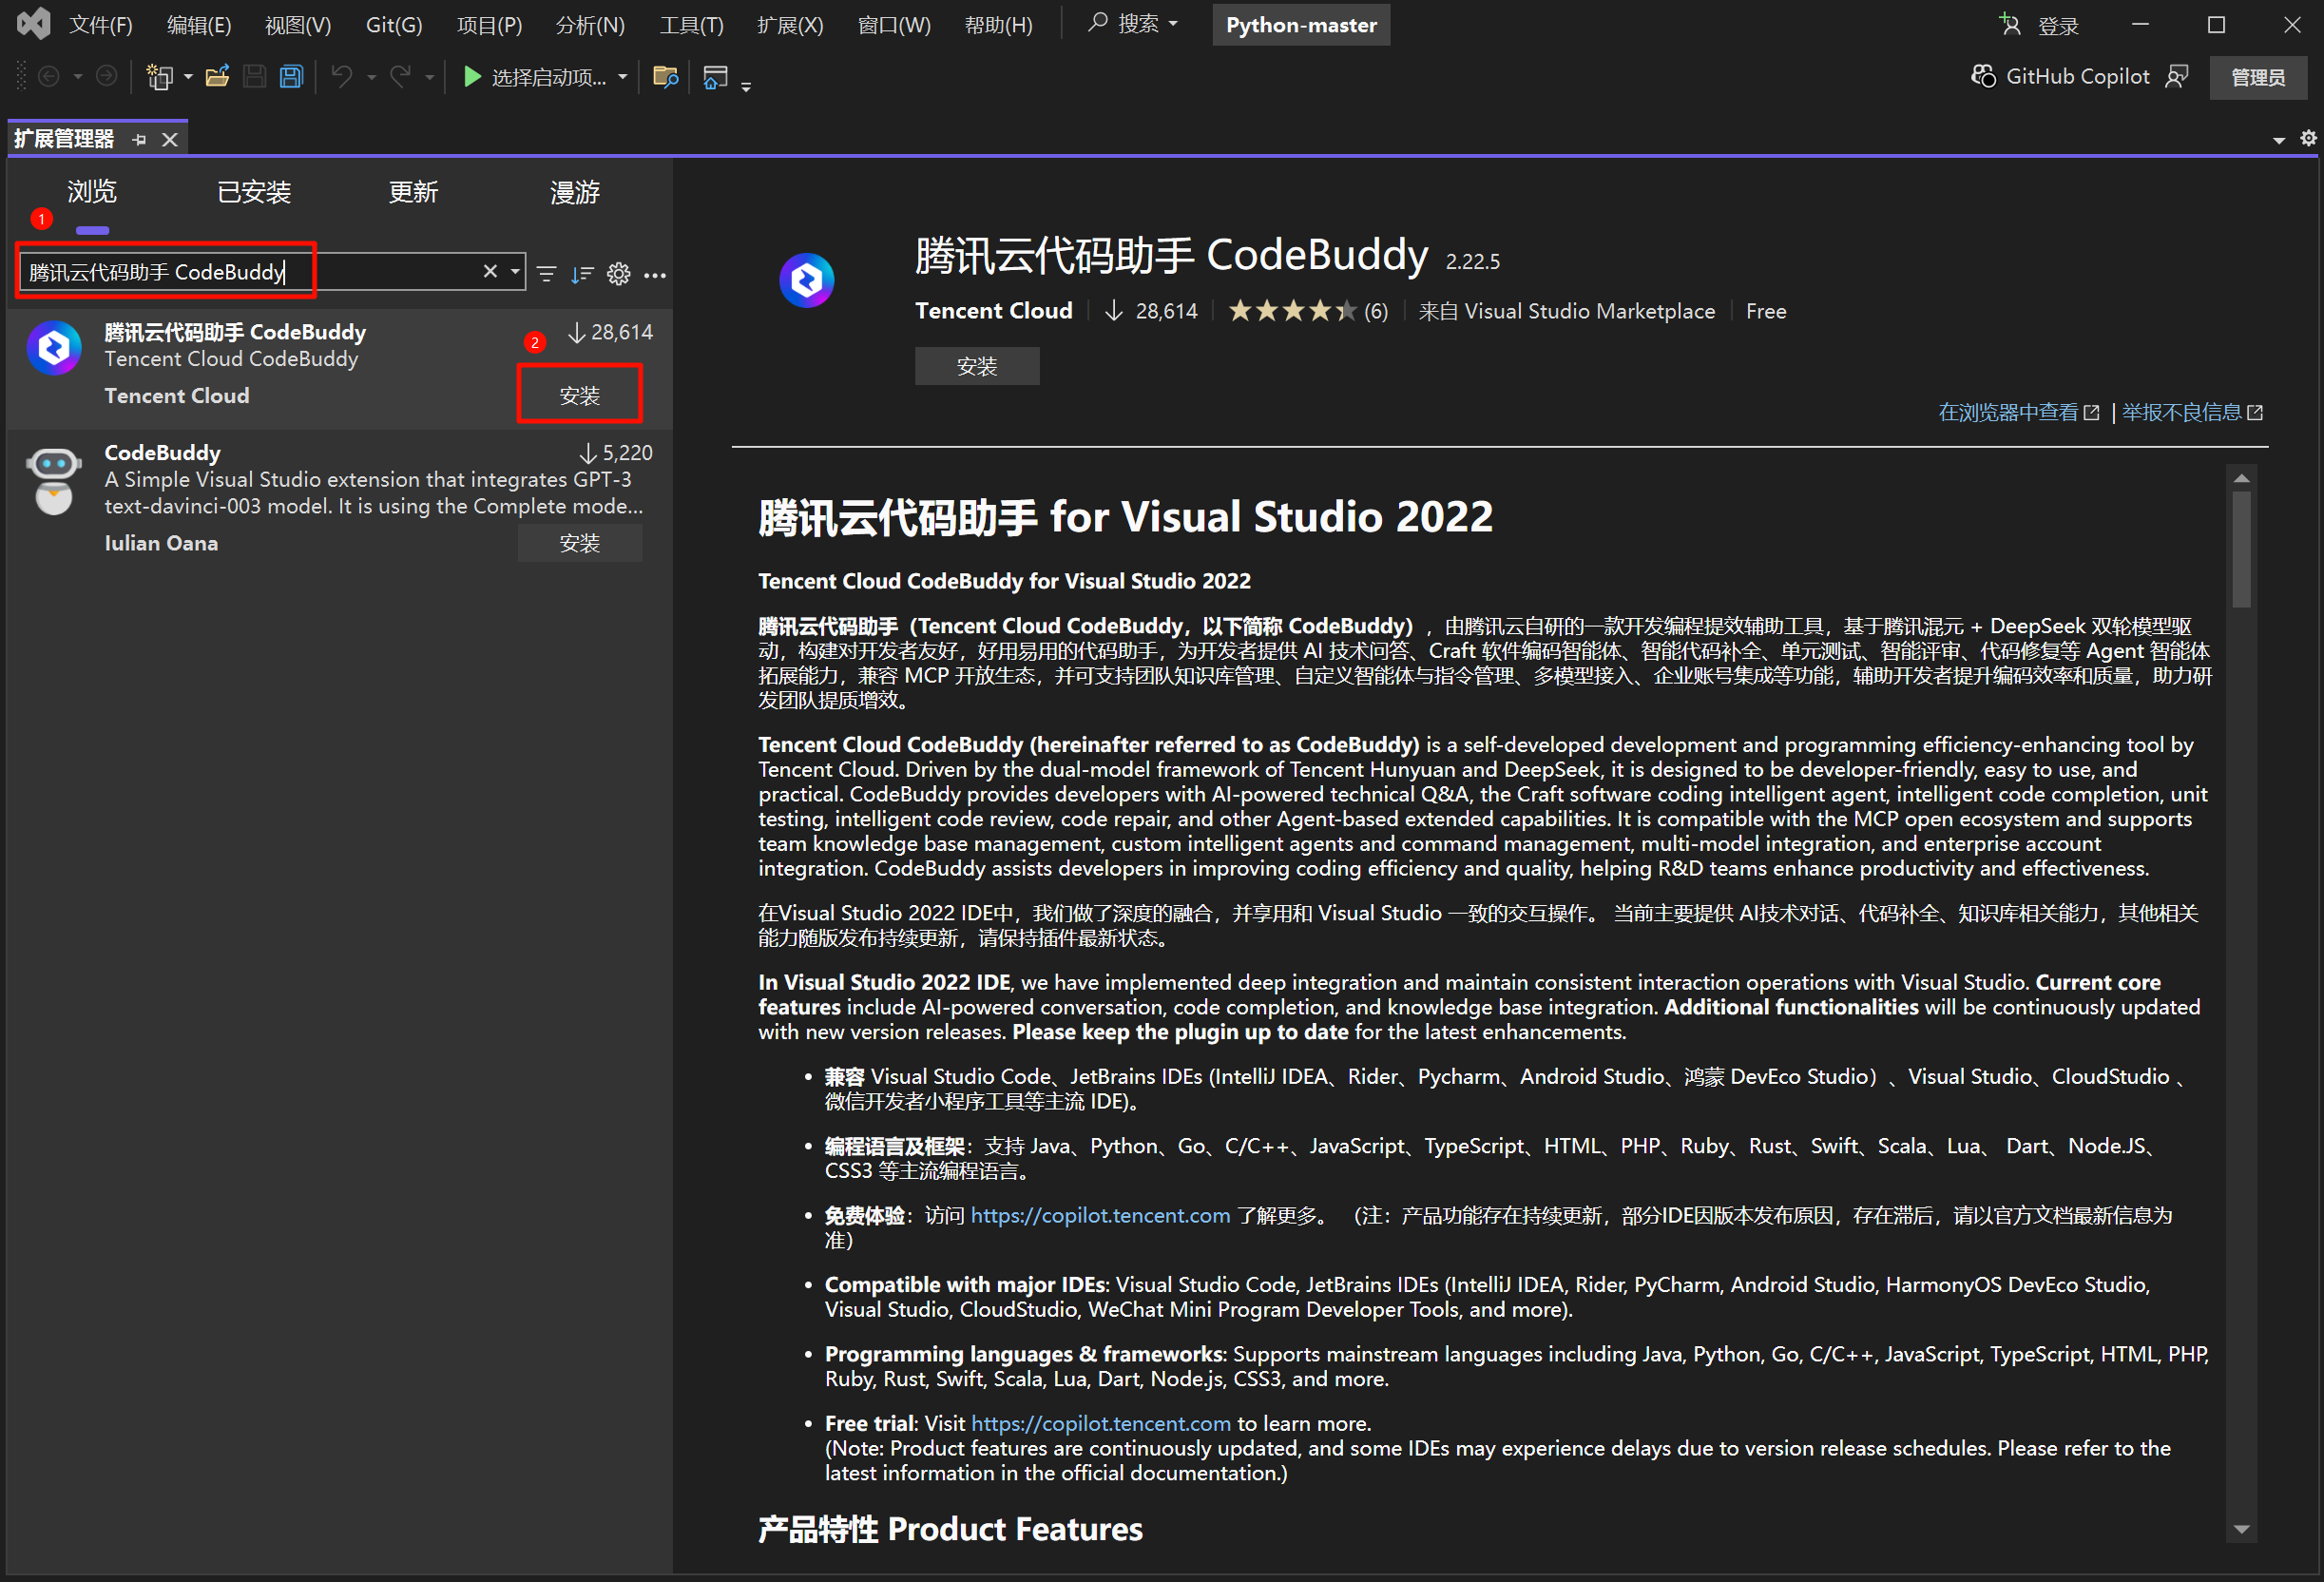This screenshot has height=1582, width=2324.
Task: Click the Open File folder icon
Action: (217, 77)
